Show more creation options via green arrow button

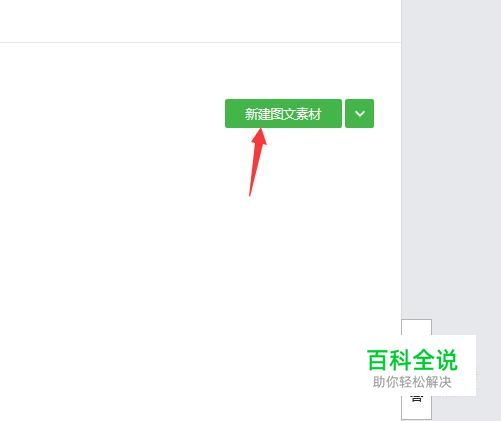point(359,113)
